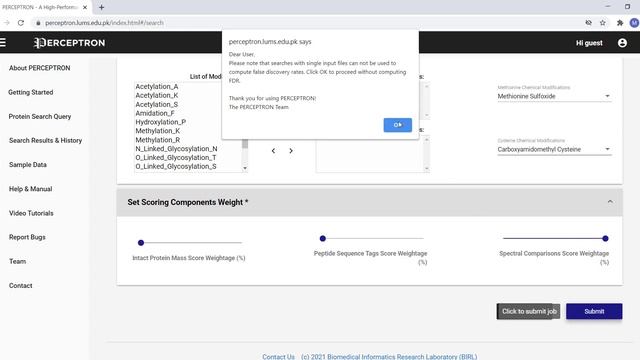Select O_Linked_Glycosylation_T in the list

pyautogui.click(x=176, y=158)
